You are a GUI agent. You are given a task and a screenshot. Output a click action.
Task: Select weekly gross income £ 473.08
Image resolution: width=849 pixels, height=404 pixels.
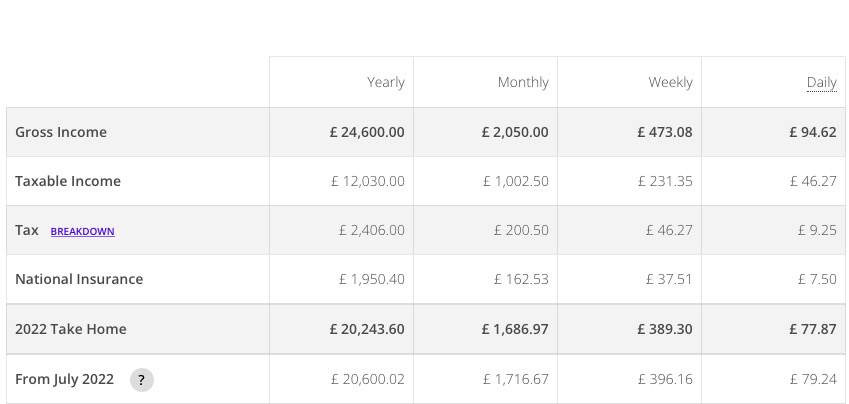click(665, 132)
